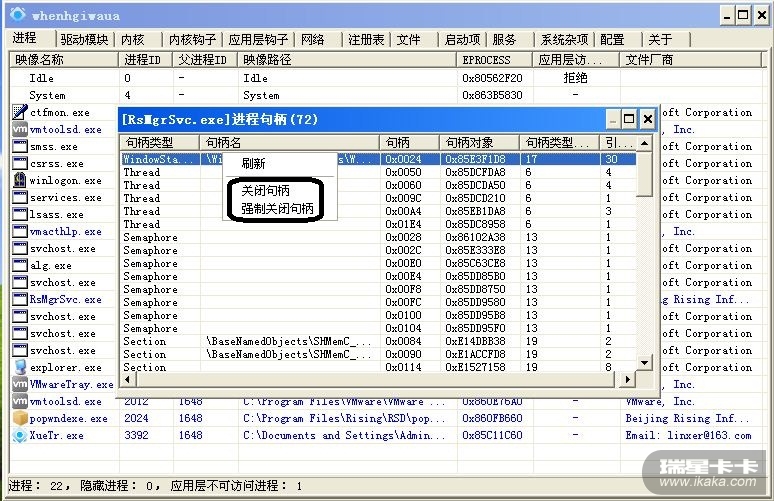
Task: Open the 启动项 tab
Action: [x=463, y=39]
